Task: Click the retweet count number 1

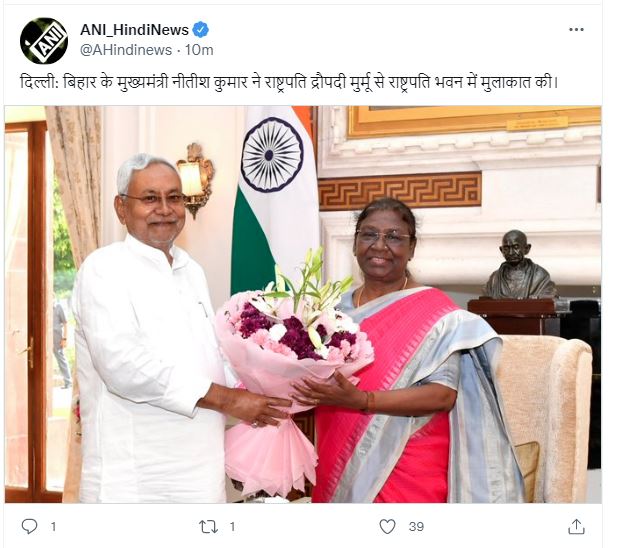Action: tap(232, 527)
